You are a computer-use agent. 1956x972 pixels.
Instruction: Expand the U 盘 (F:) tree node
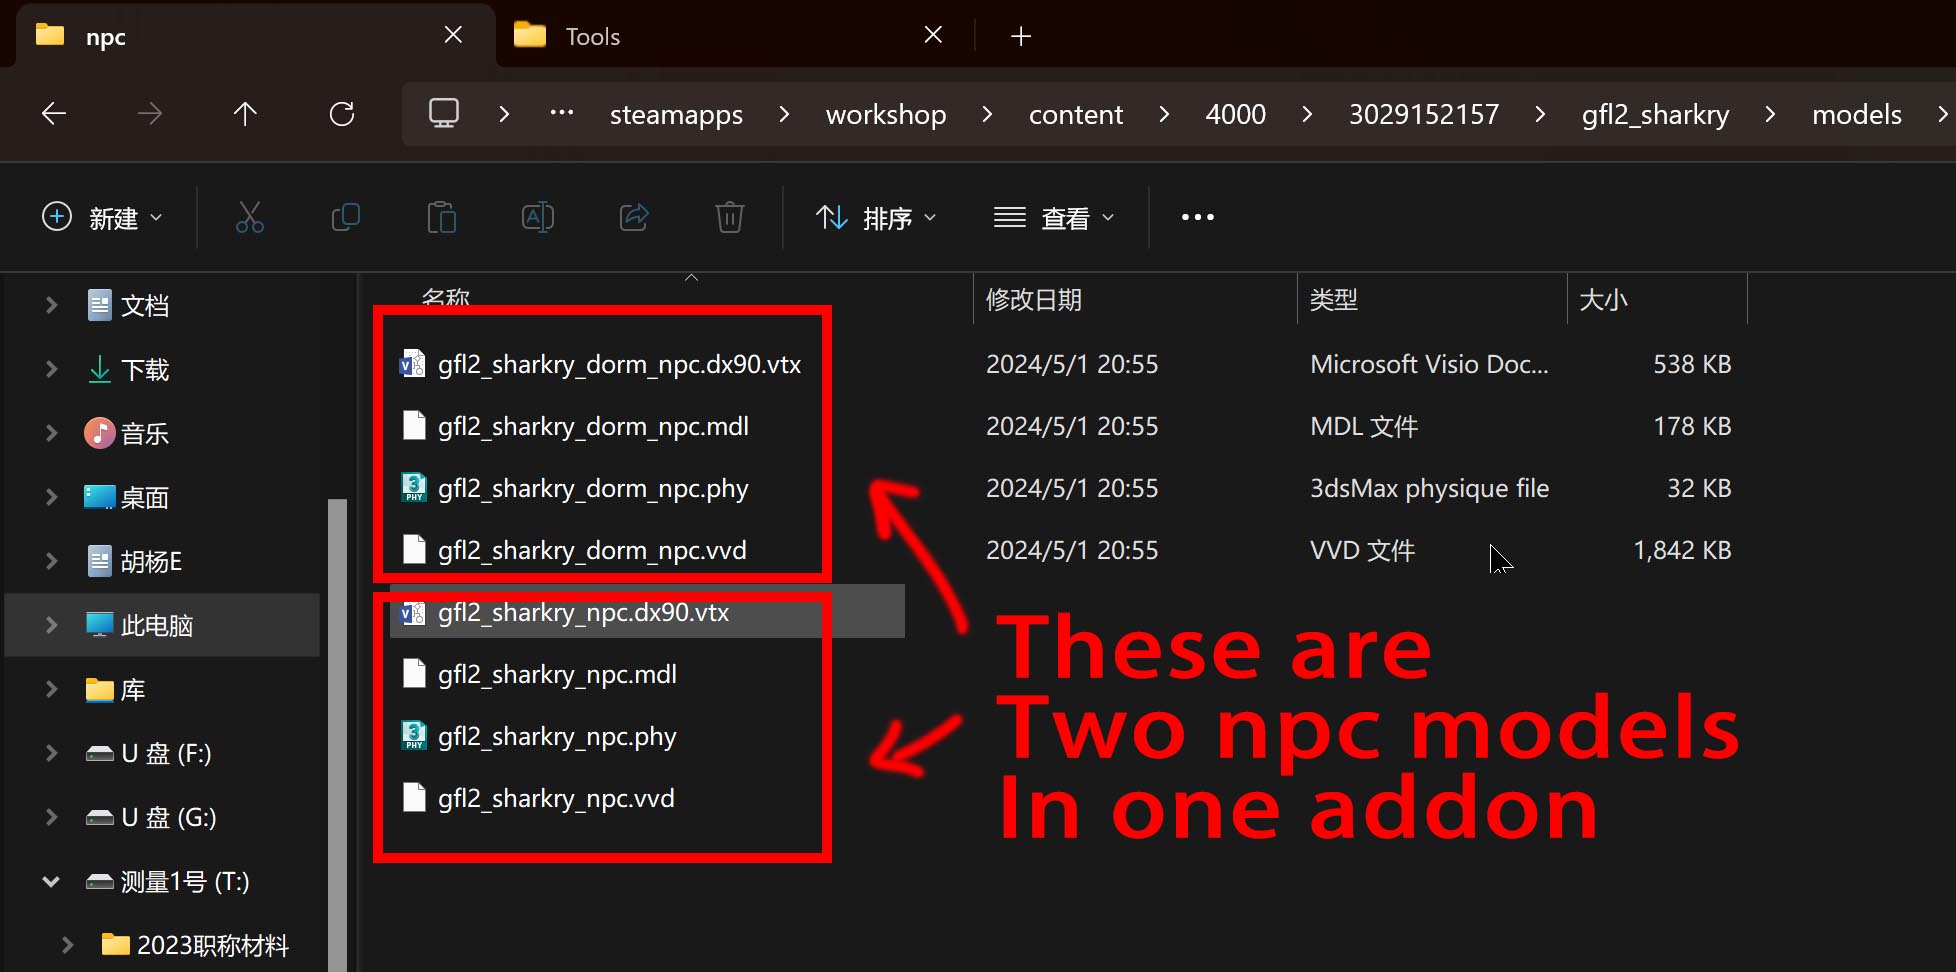pos(51,753)
